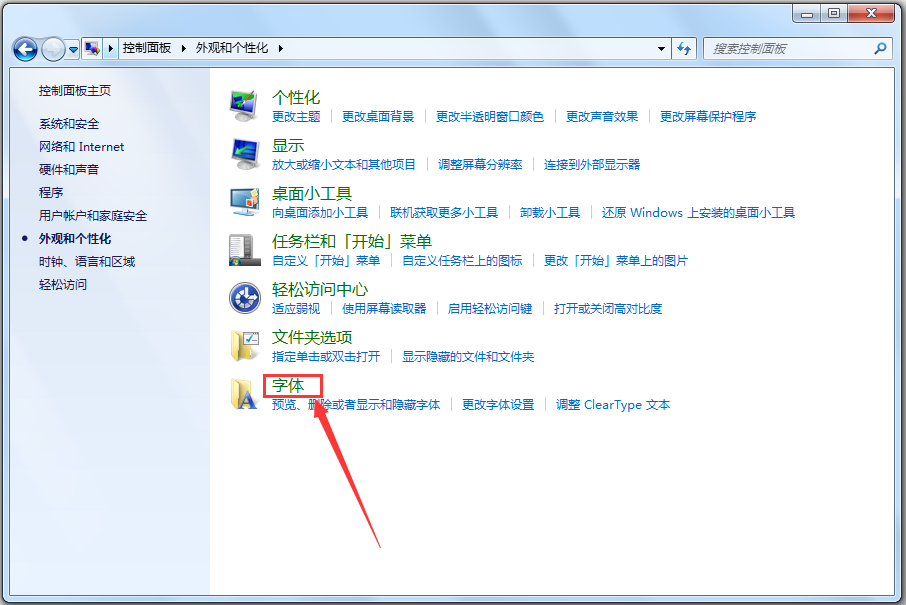Expand the address bar dropdown arrow
This screenshot has height=605, width=906.
[660, 48]
